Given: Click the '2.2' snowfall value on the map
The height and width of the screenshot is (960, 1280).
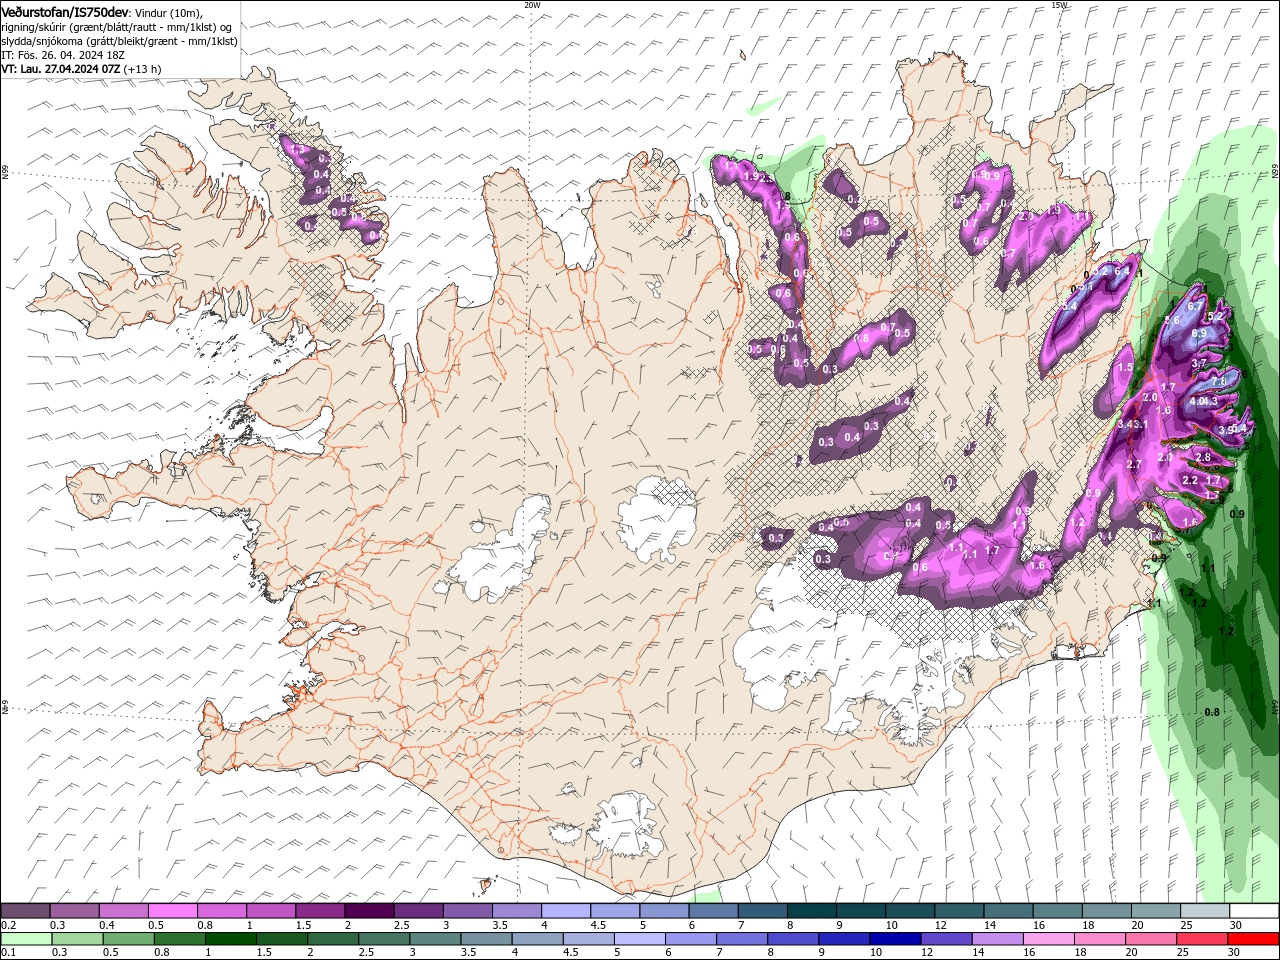Looking at the screenshot, I should (1190, 480).
